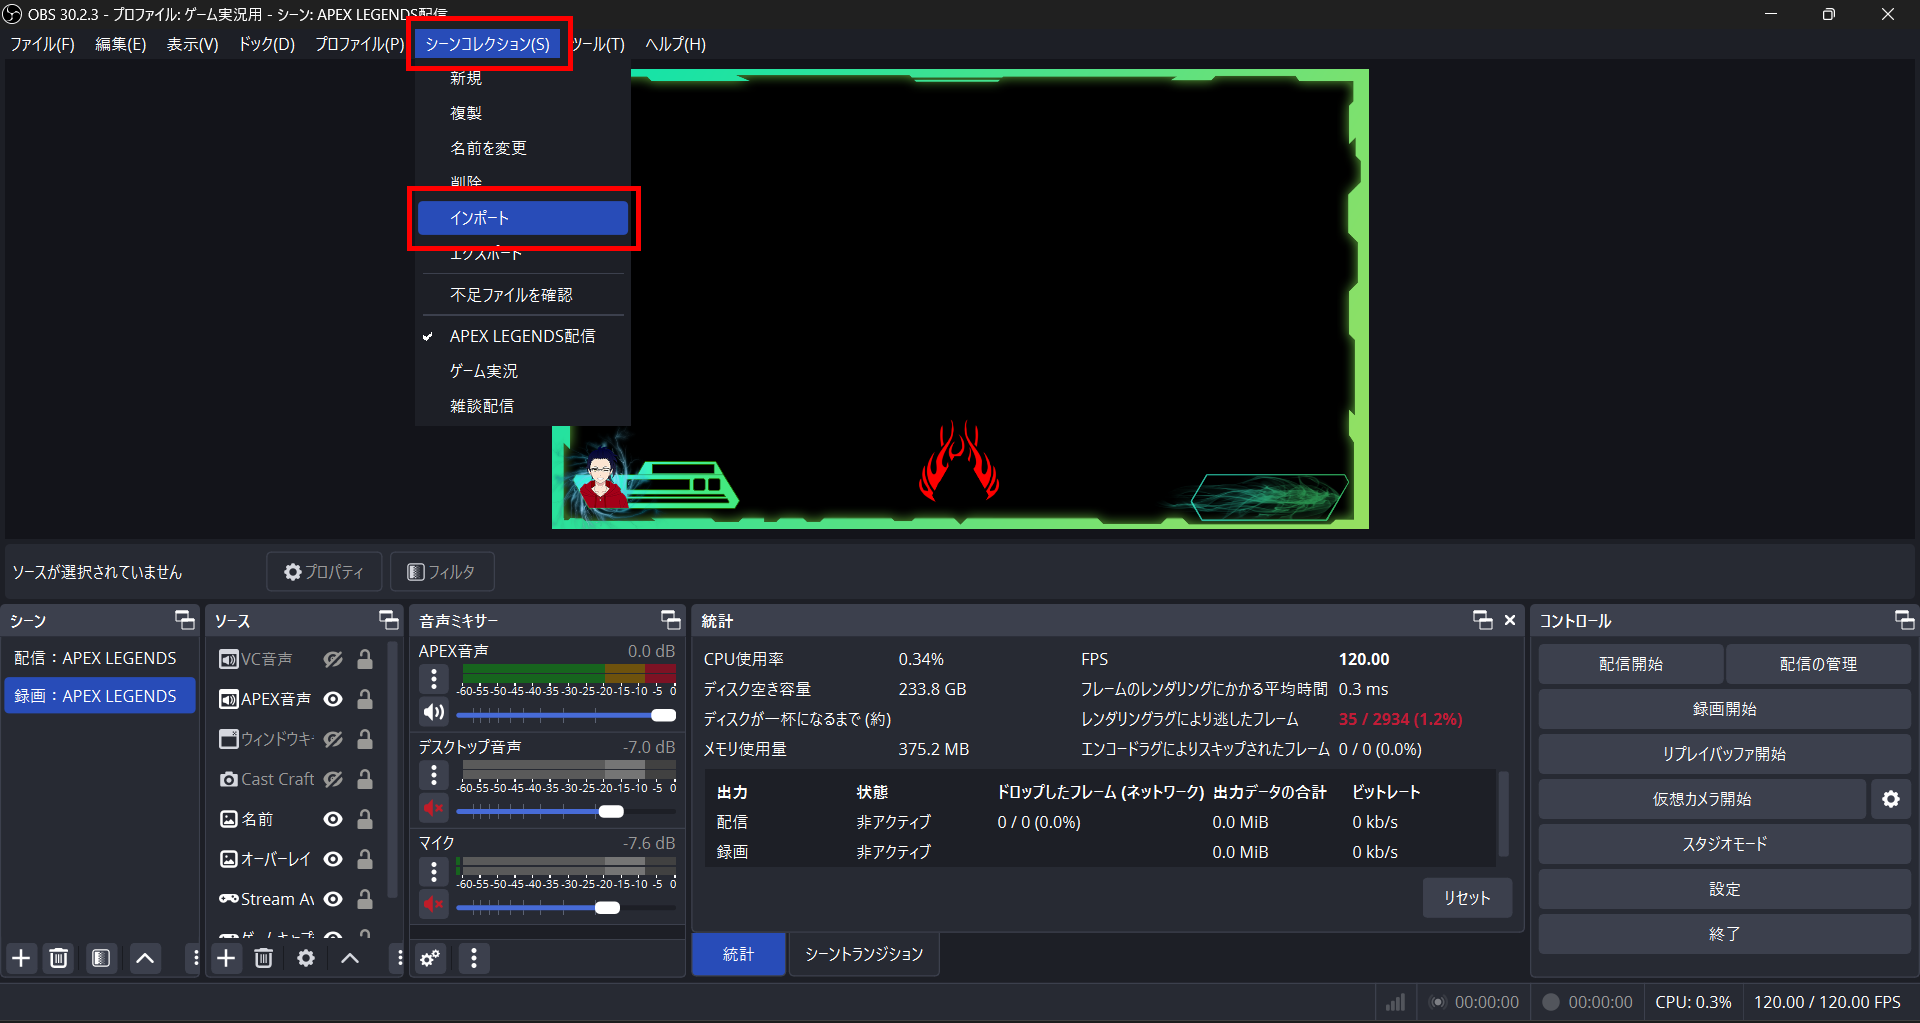Image resolution: width=1920 pixels, height=1023 pixels.
Task: Mute APEX音声 speaker icon
Action: pos(434,712)
